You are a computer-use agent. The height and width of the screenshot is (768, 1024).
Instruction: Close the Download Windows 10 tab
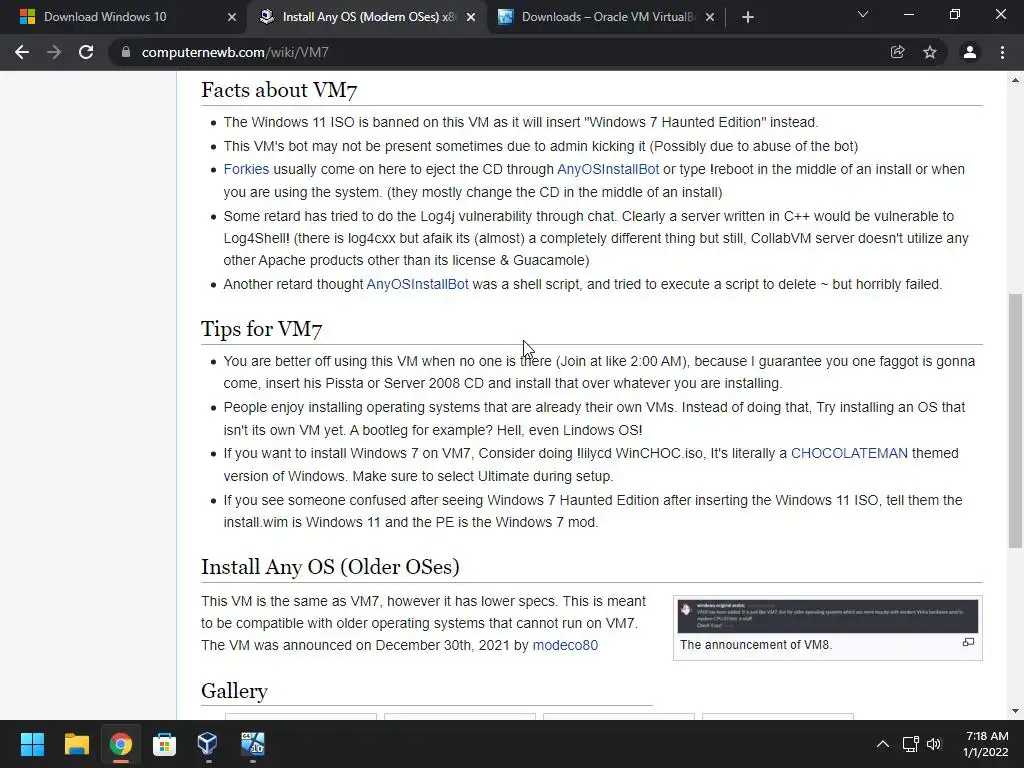[x=232, y=17]
